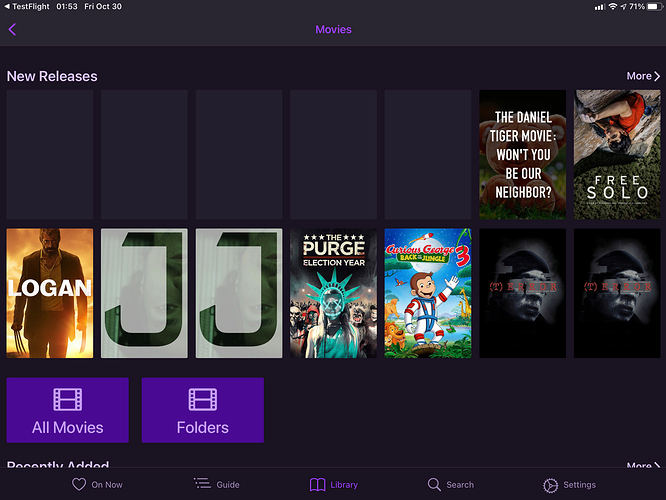Tap the purple back chevron icon
The width and height of the screenshot is (666, 500).
tap(12, 30)
